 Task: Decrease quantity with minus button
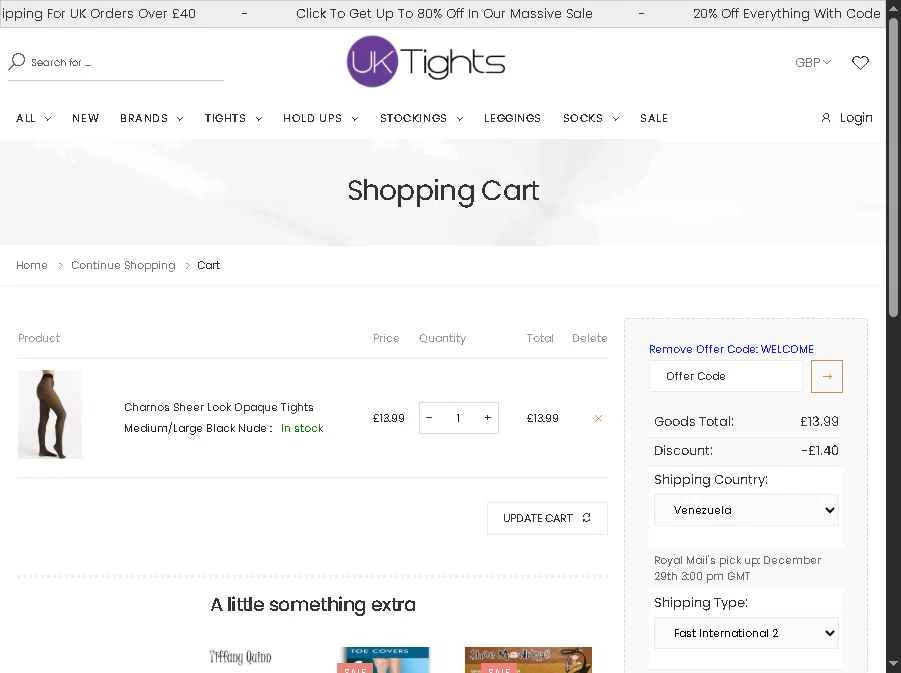[x=429, y=418]
